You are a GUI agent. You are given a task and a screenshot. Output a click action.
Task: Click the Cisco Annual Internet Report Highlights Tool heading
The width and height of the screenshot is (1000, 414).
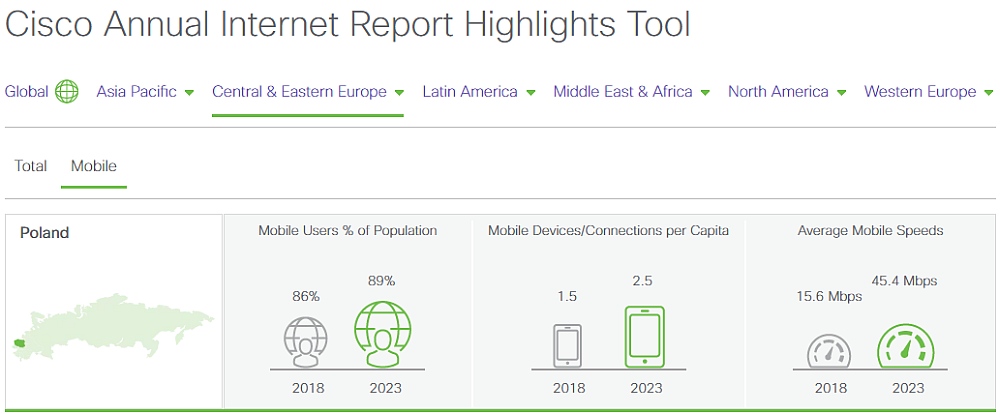pyautogui.click(x=348, y=24)
